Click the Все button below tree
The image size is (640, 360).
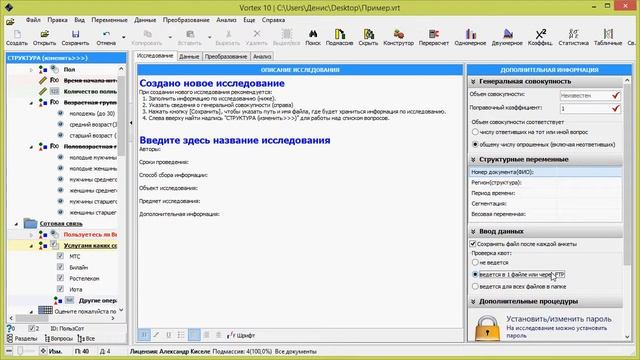(x=86, y=338)
